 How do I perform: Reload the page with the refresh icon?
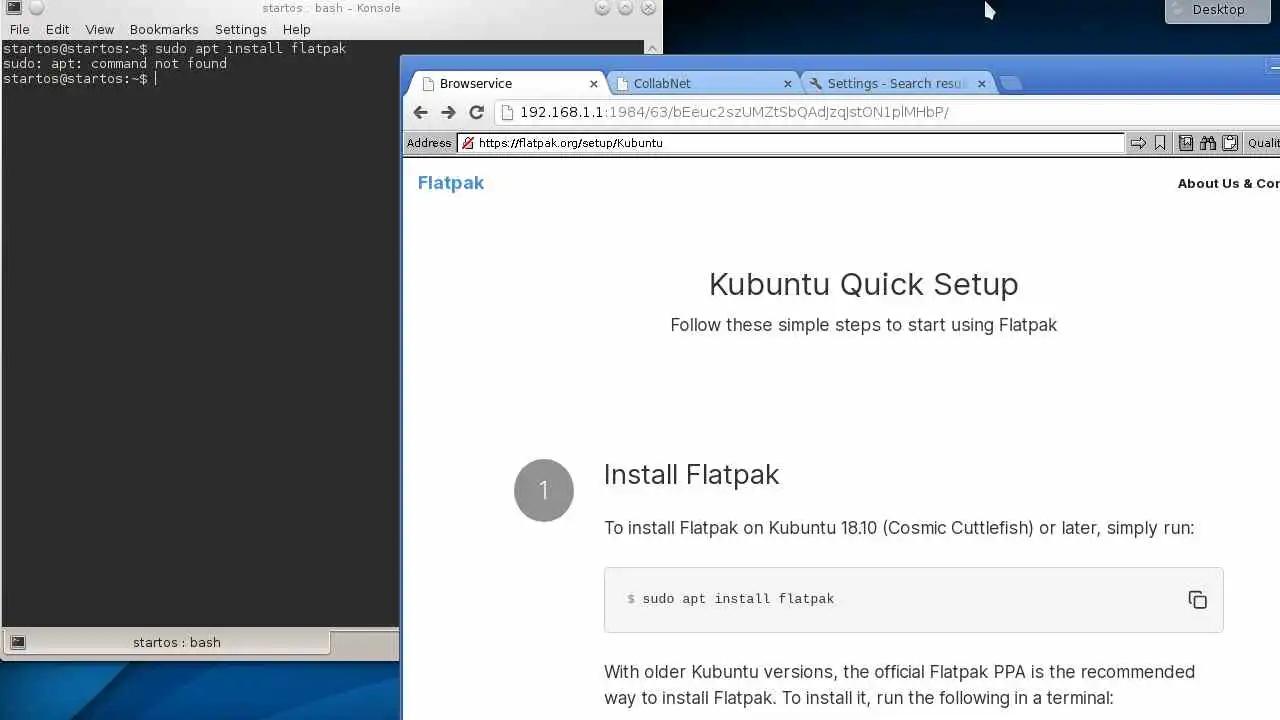(x=476, y=112)
